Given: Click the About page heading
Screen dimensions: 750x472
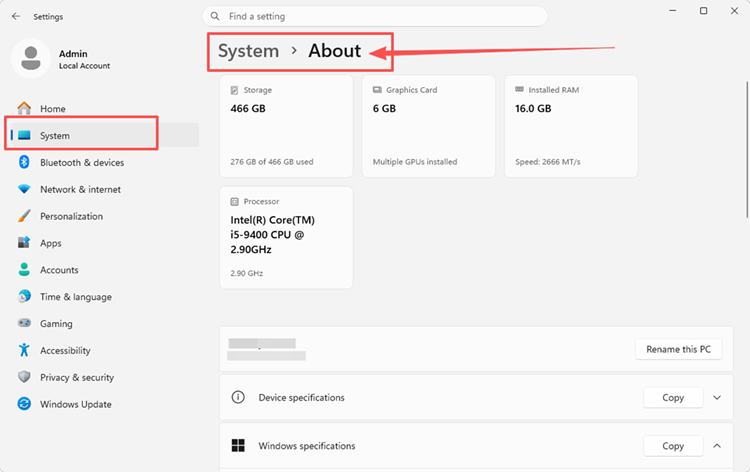Looking at the screenshot, I should click(334, 51).
